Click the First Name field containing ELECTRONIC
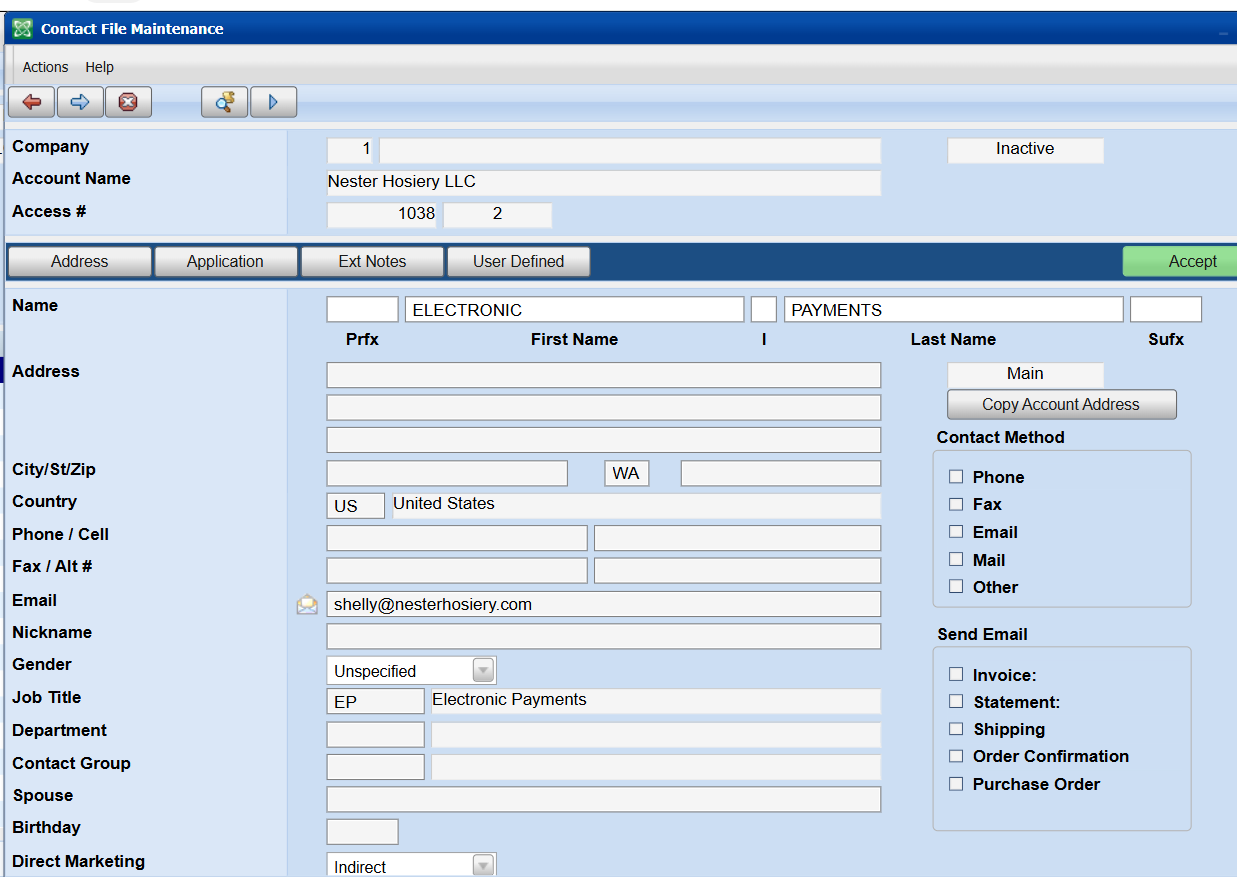The width and height of the screenshot is (1237, 877). 574,310
